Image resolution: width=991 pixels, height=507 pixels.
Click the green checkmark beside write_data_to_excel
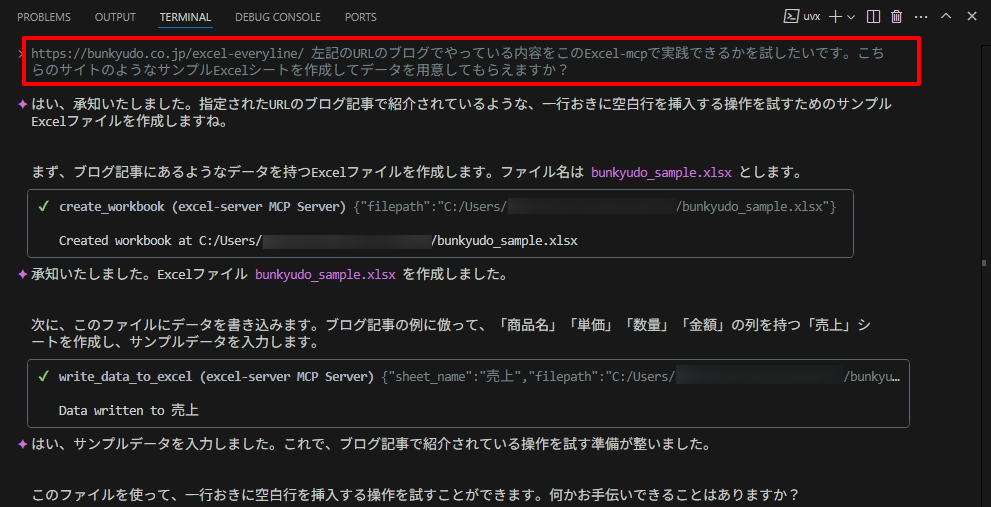pyautogui.click(x=44, y=376)
